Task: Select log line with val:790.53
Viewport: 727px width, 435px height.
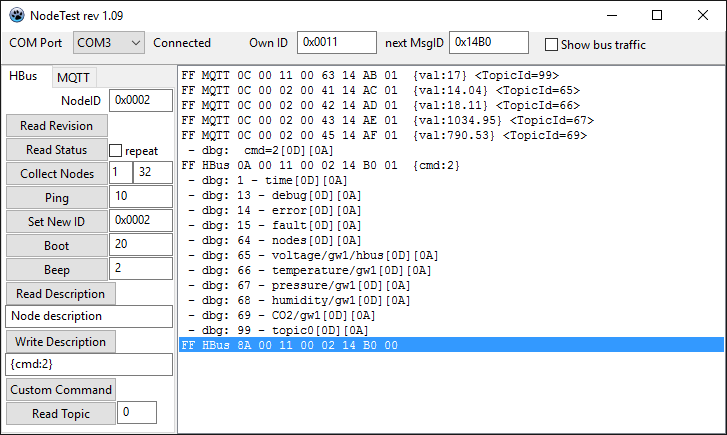Action: (x=451, y=135)
